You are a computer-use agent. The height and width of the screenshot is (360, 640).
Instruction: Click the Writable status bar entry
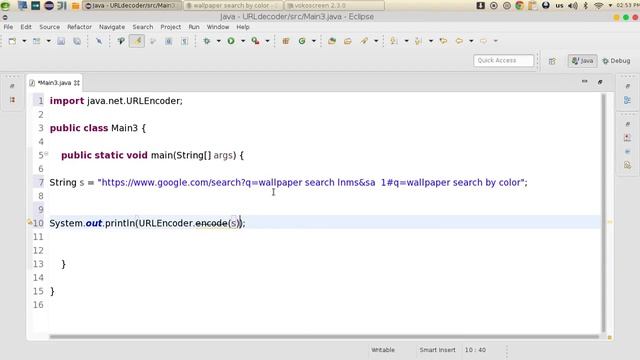coord(383,350)
